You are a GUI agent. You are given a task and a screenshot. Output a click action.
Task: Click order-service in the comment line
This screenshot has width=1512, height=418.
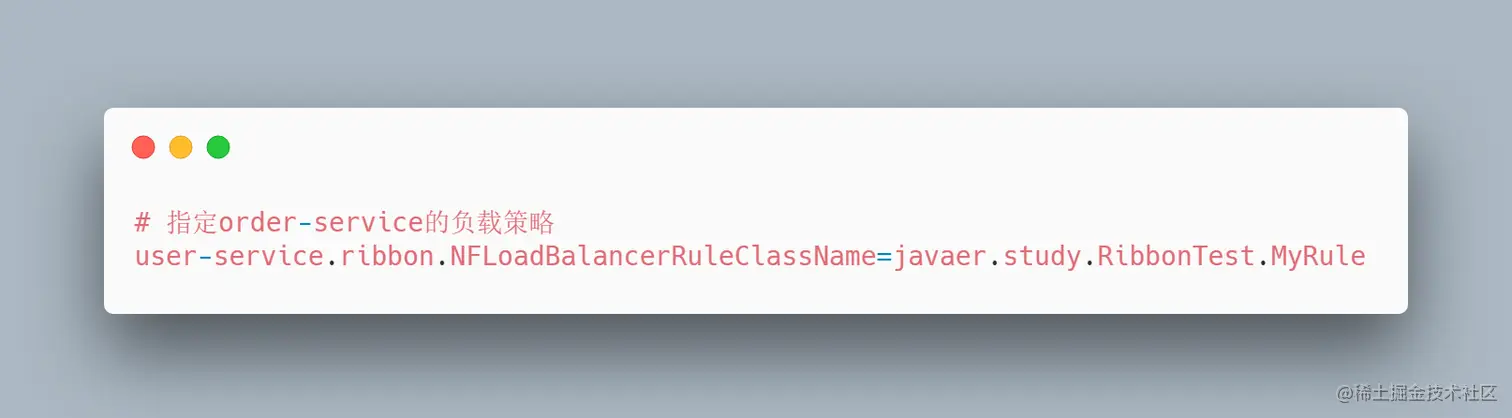[320, 222]
